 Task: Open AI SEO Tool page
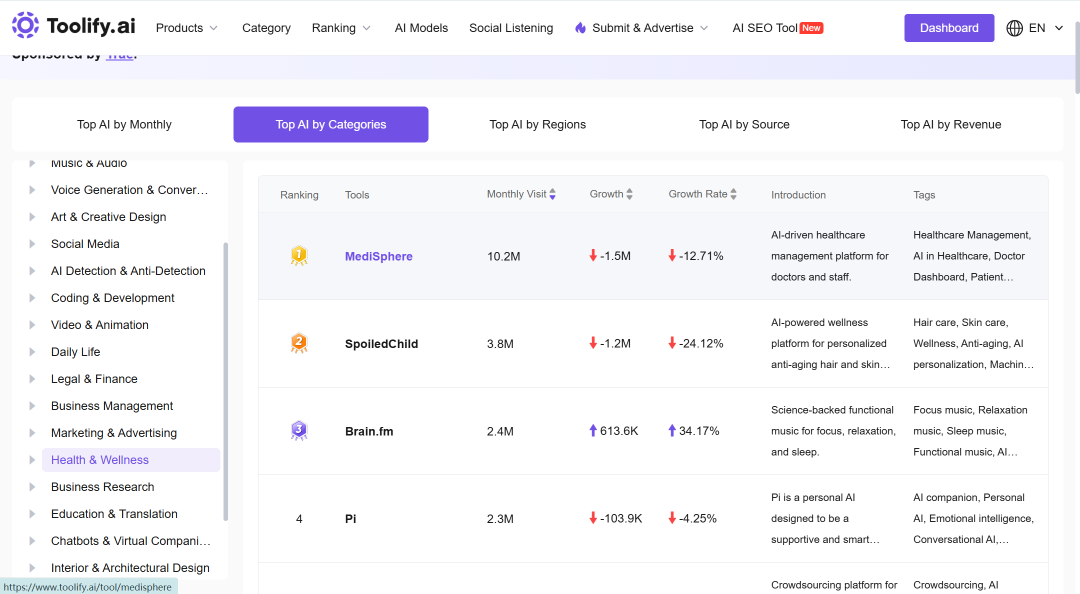point(765,28)
